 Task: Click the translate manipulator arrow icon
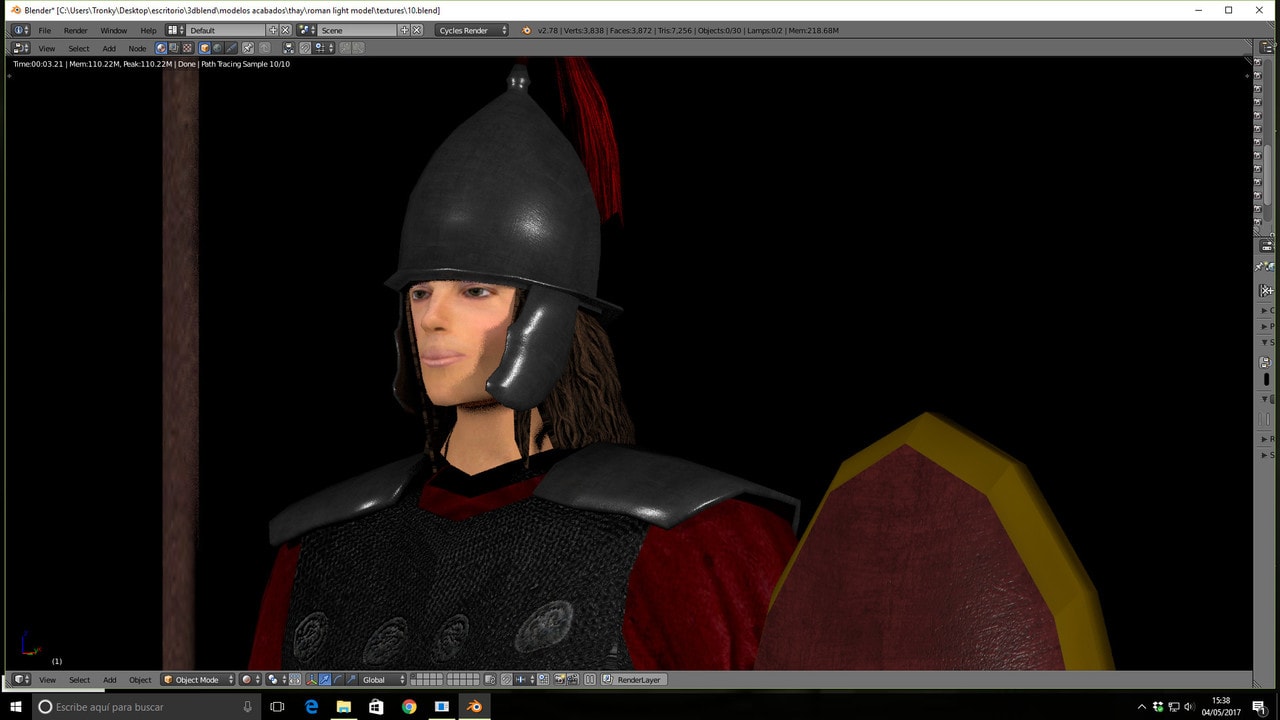325,680
